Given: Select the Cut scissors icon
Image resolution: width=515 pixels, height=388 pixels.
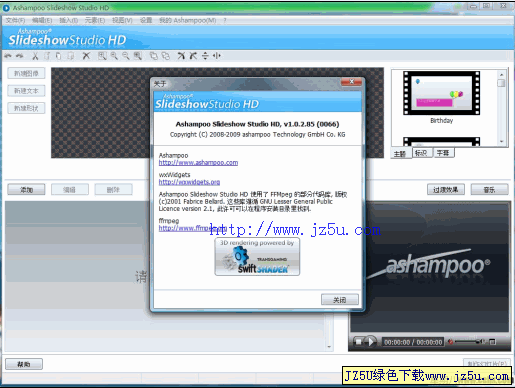Looking at the screenshot, I should coord(35,56).
